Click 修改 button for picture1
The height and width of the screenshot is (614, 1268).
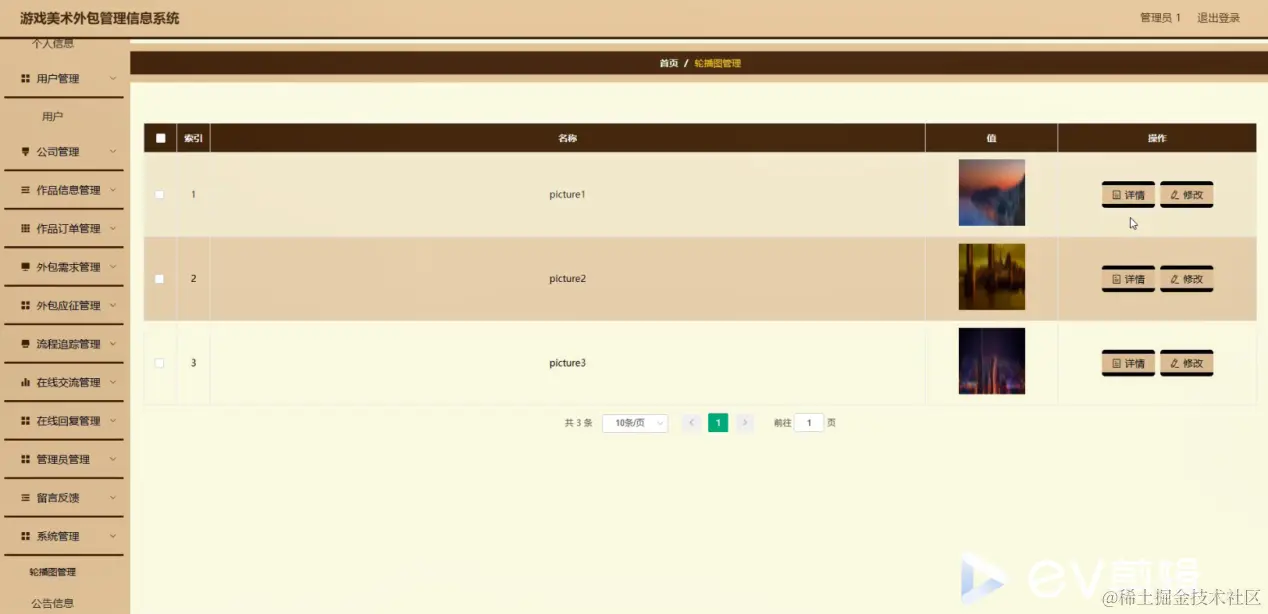click(x=1186, y=195)
